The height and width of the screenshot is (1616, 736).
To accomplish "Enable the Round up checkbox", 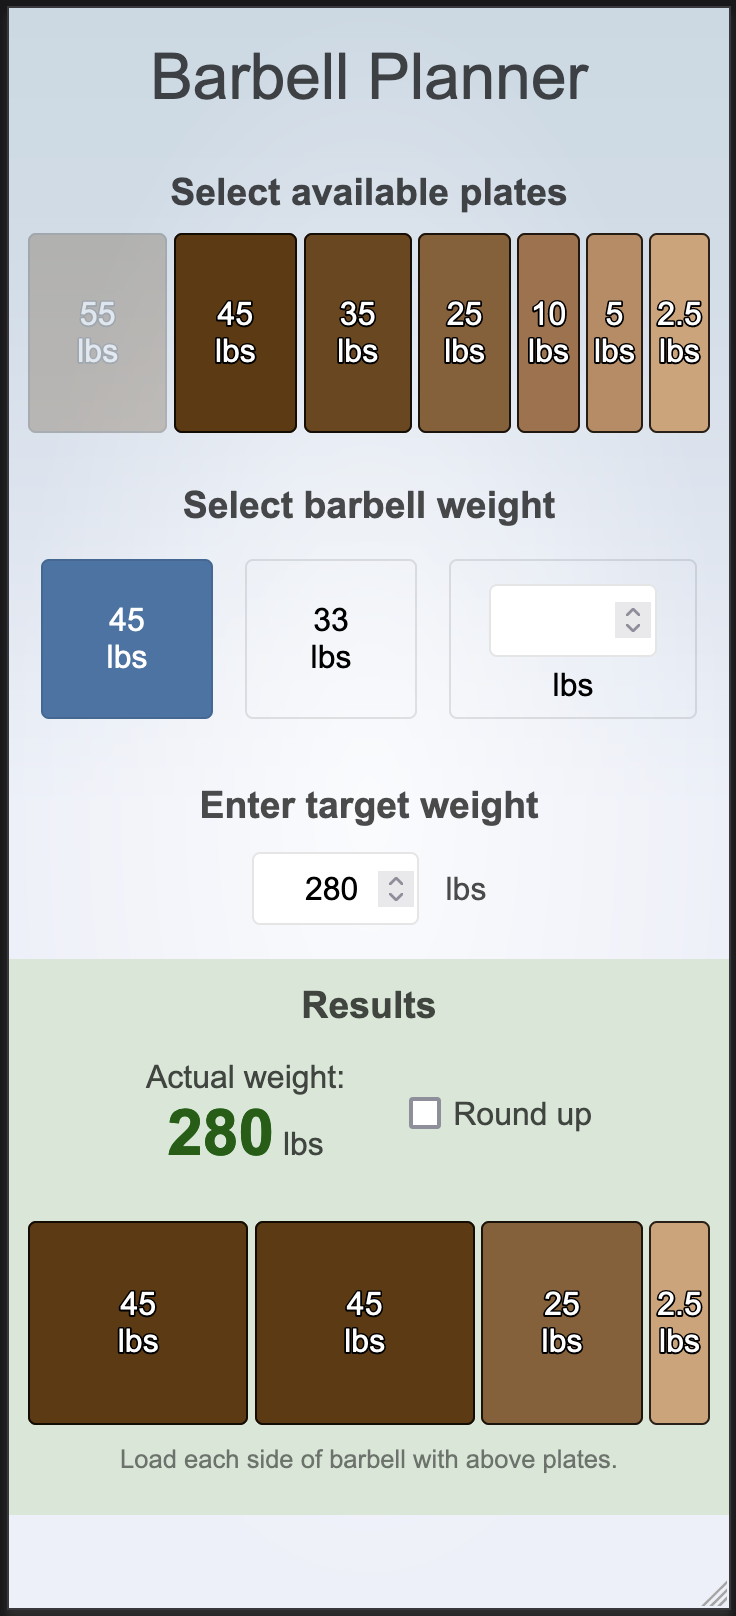I will tap(424, 1113).
